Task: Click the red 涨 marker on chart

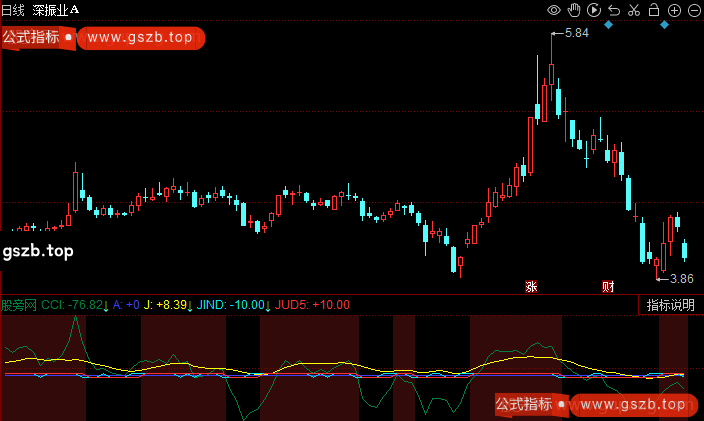Action: click(x=531, y=286)
